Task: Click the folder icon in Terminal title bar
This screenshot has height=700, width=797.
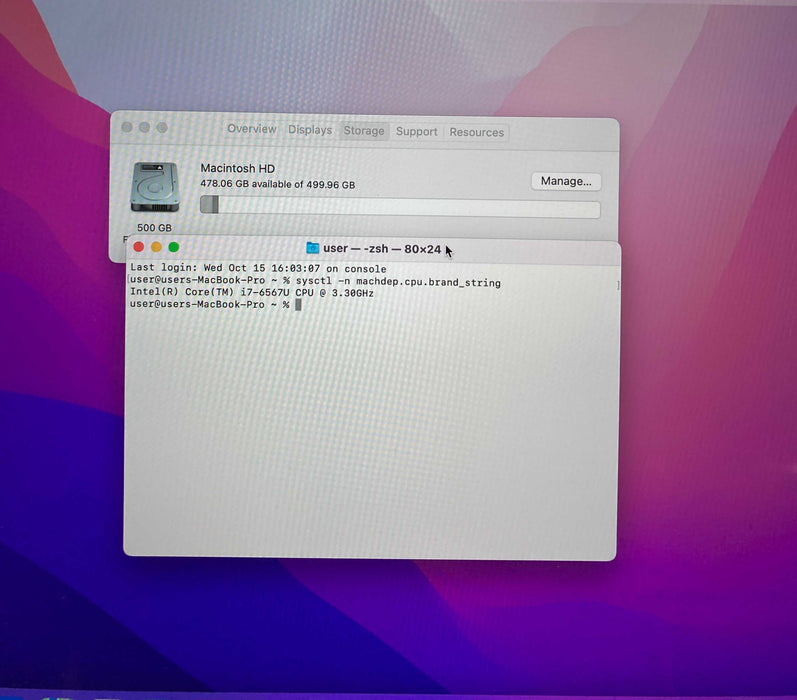Action: point(312,248)
